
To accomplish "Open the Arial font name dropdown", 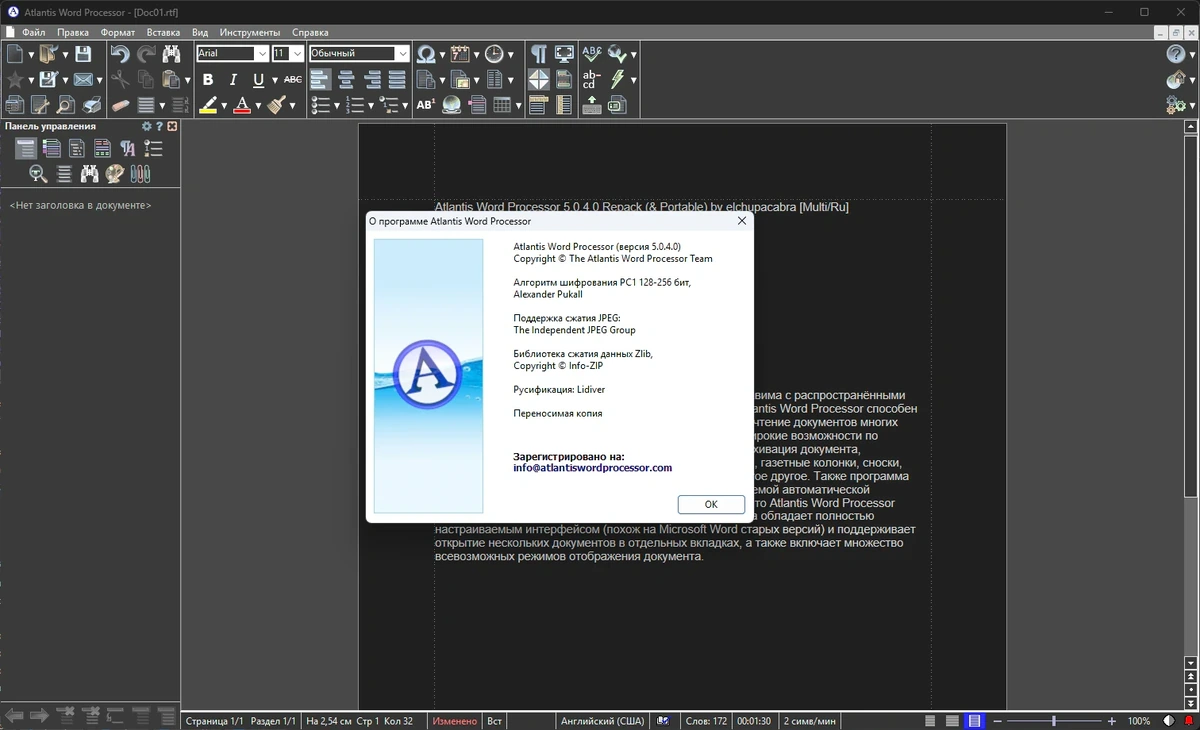I will 262,54.
